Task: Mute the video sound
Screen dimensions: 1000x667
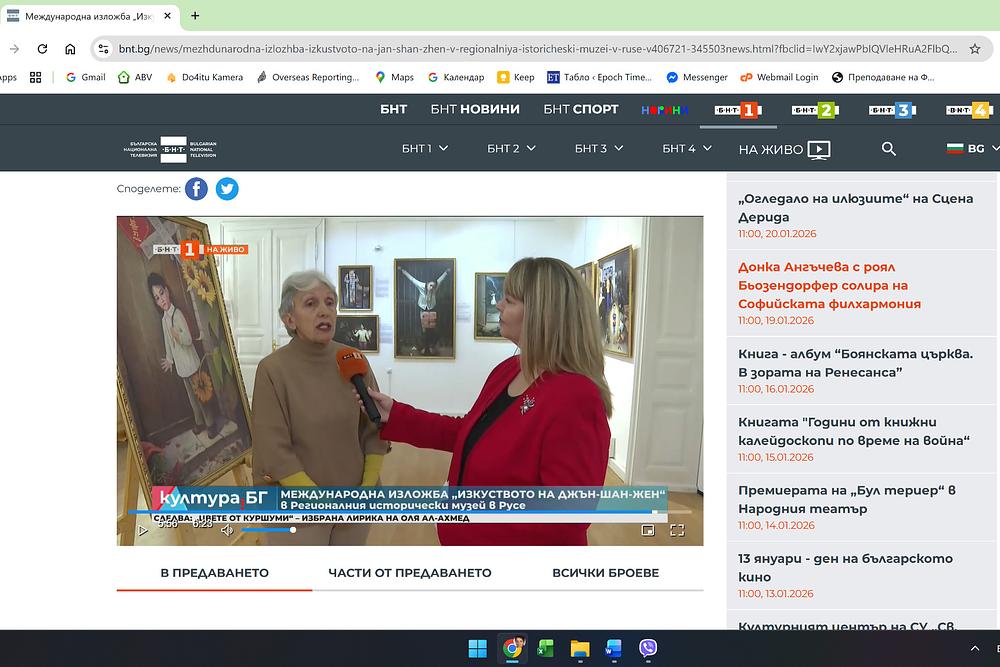Action: [227, 530]
